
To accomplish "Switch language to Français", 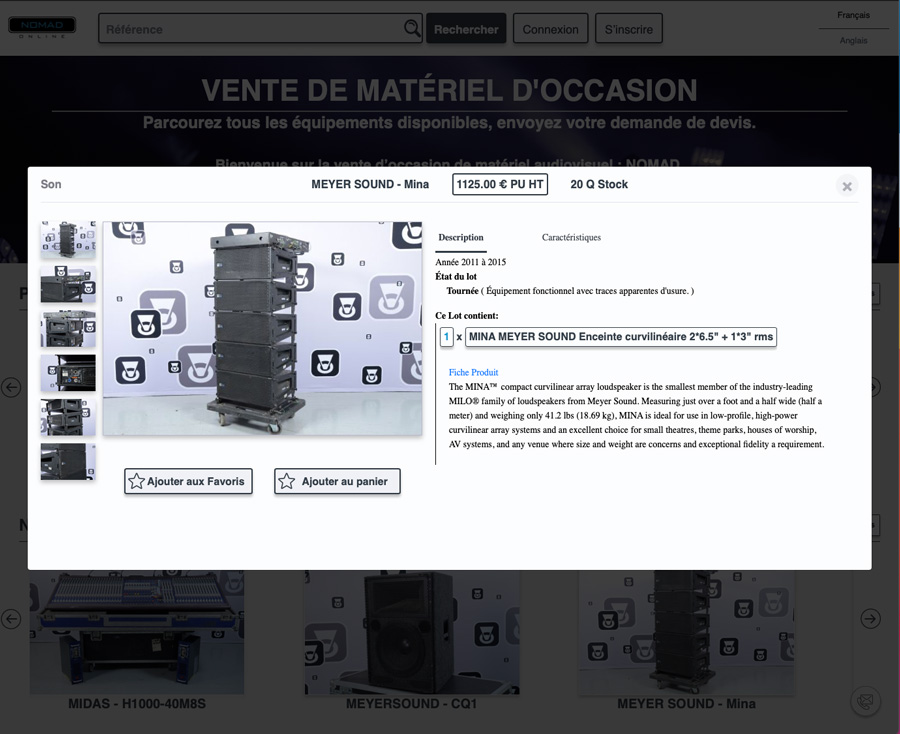I will click(x=854, y=15).
